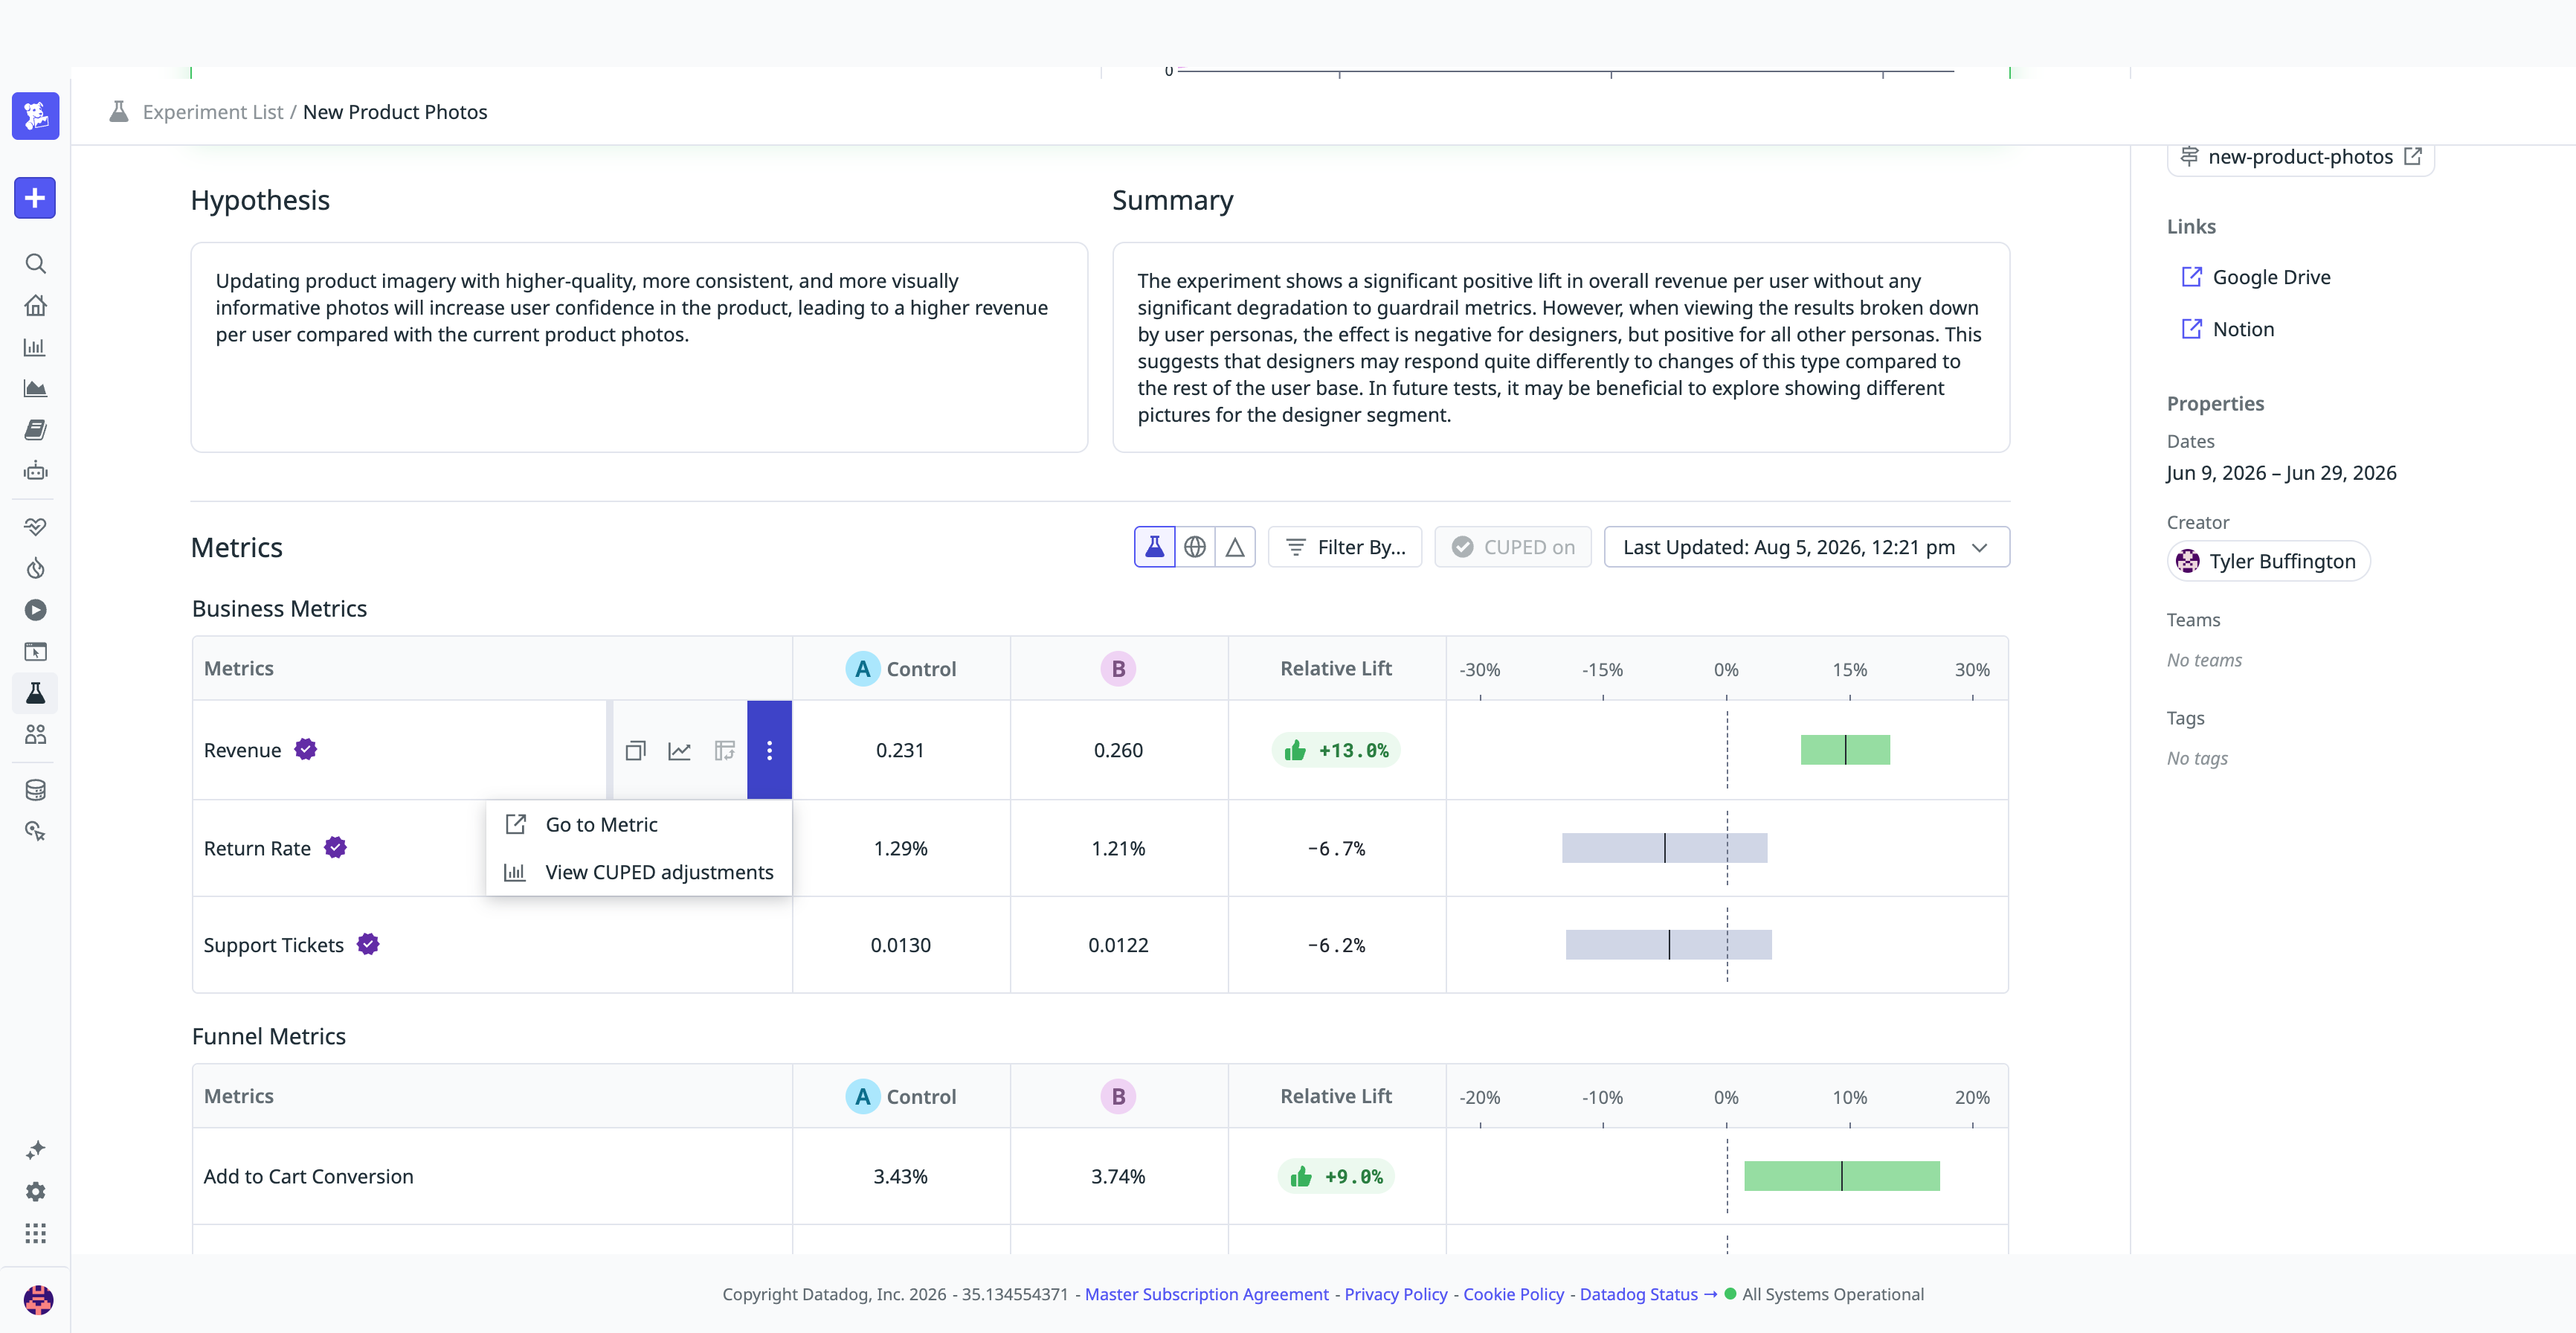
Task: Click the Revenue control value 0.231
Action: 900,750
